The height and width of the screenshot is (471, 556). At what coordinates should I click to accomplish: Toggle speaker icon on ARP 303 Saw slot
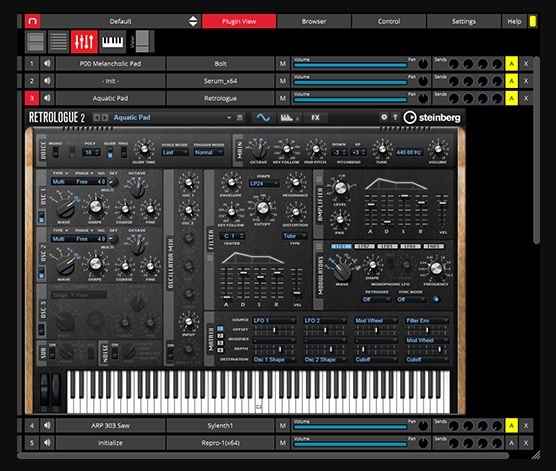click(47, 425)
